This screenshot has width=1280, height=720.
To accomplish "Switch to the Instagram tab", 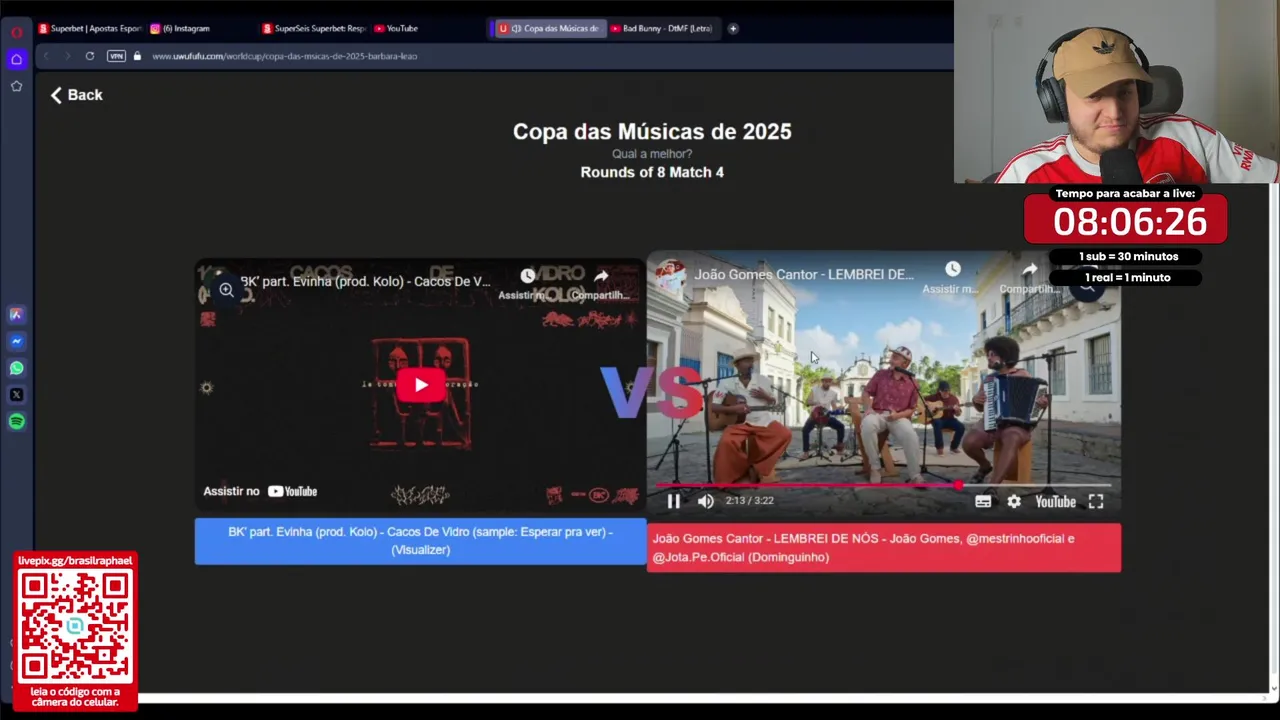I will tap(180, 28).
